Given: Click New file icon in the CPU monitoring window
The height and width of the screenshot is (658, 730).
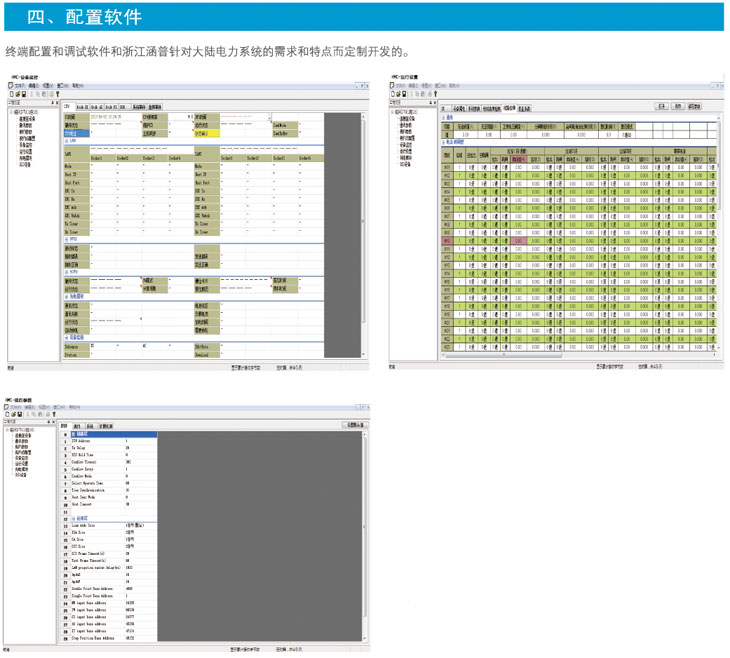Looking at the screenshot, I should pyautogui.click(x=12, y=94).
